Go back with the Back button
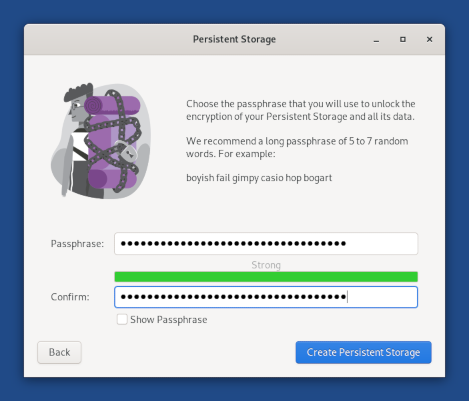Image resolution: width=469 pixels, height=401 pixels. pos(59,352)
